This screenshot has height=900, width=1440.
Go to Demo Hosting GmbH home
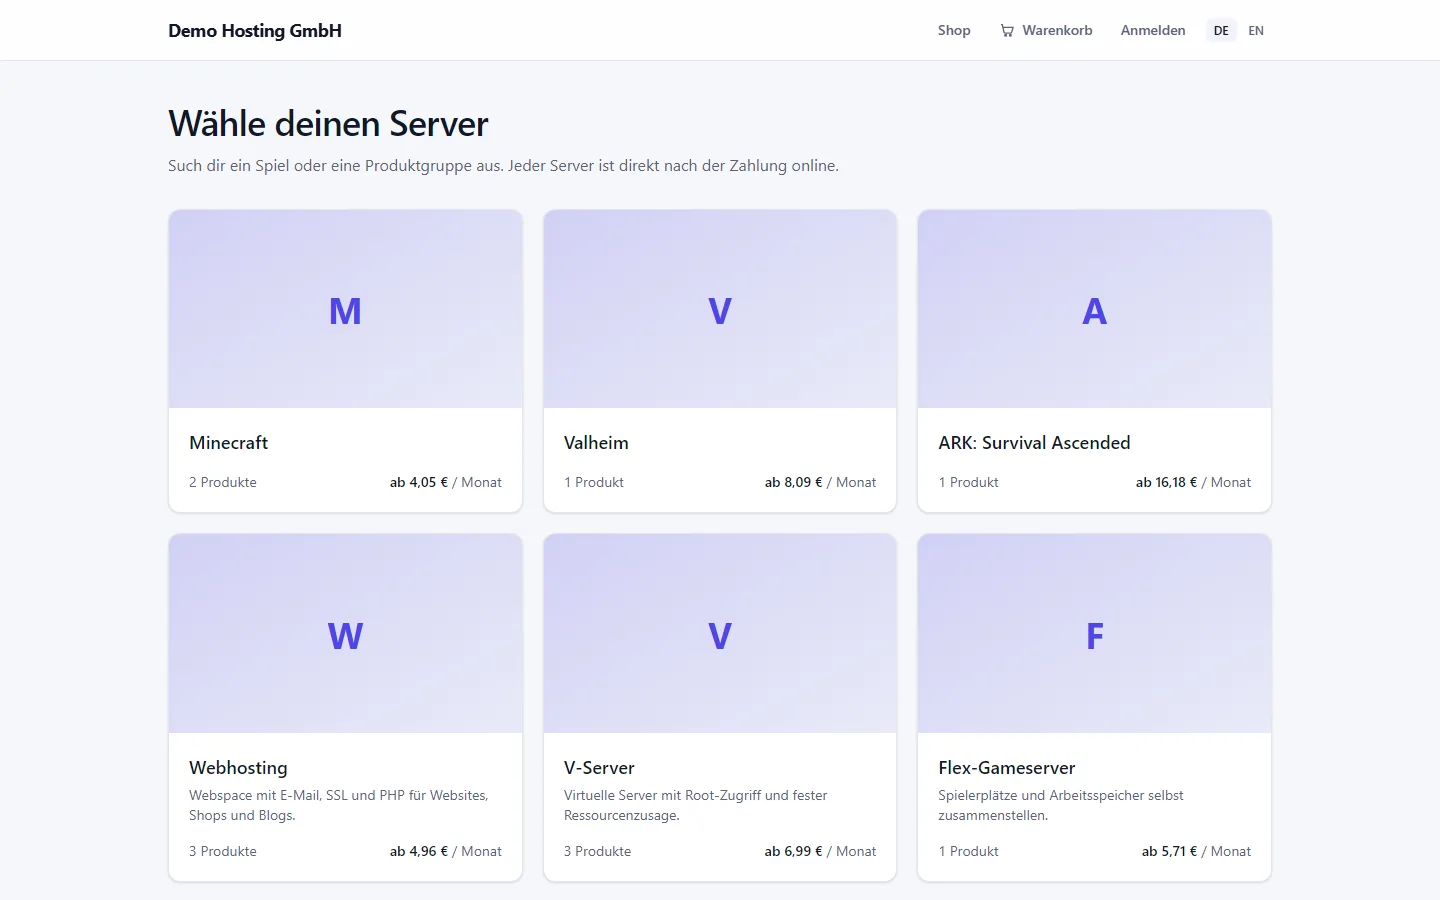[255, 31]
